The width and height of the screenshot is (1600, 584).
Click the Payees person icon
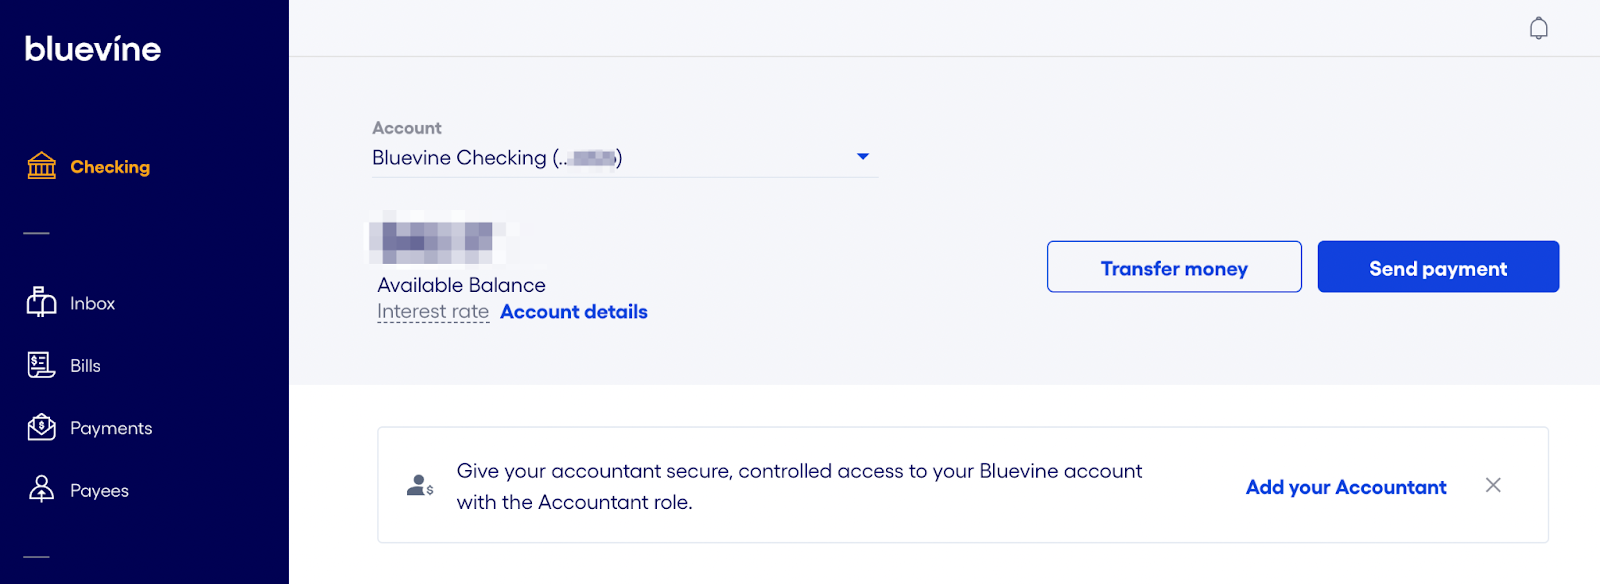pos(42,489)
